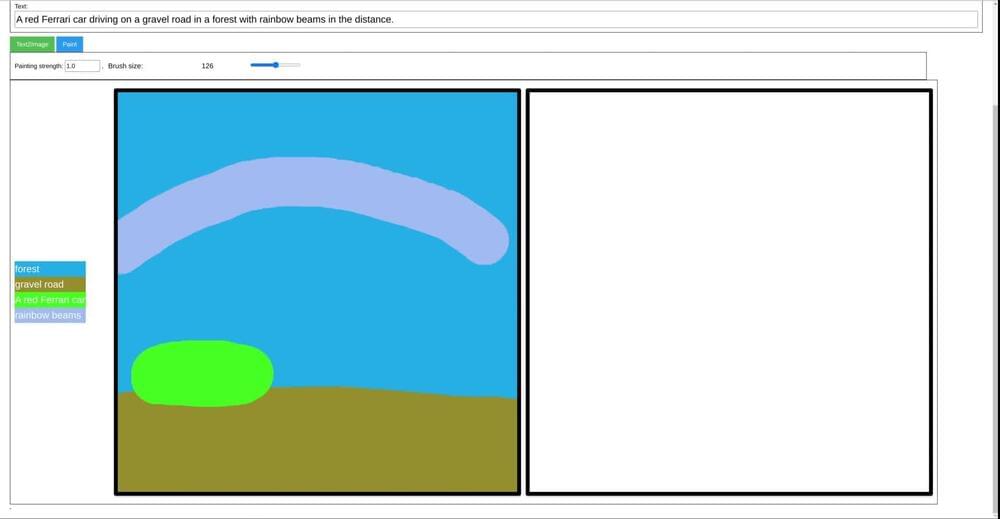Focus the Painting strength value box
Image resolution: width=1000 pixels, height=519 pixels.
[x=82, y=66]
